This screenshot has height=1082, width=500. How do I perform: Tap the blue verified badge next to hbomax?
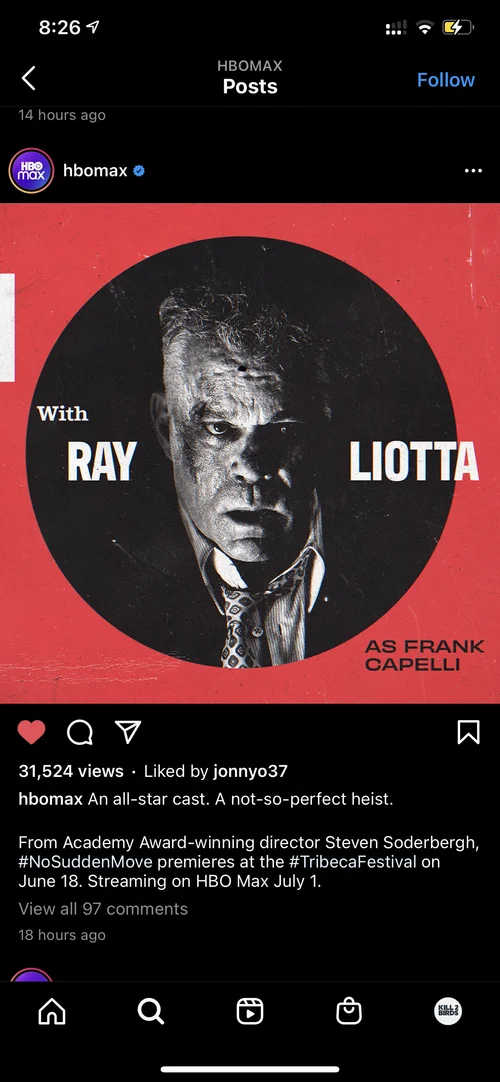139,170
